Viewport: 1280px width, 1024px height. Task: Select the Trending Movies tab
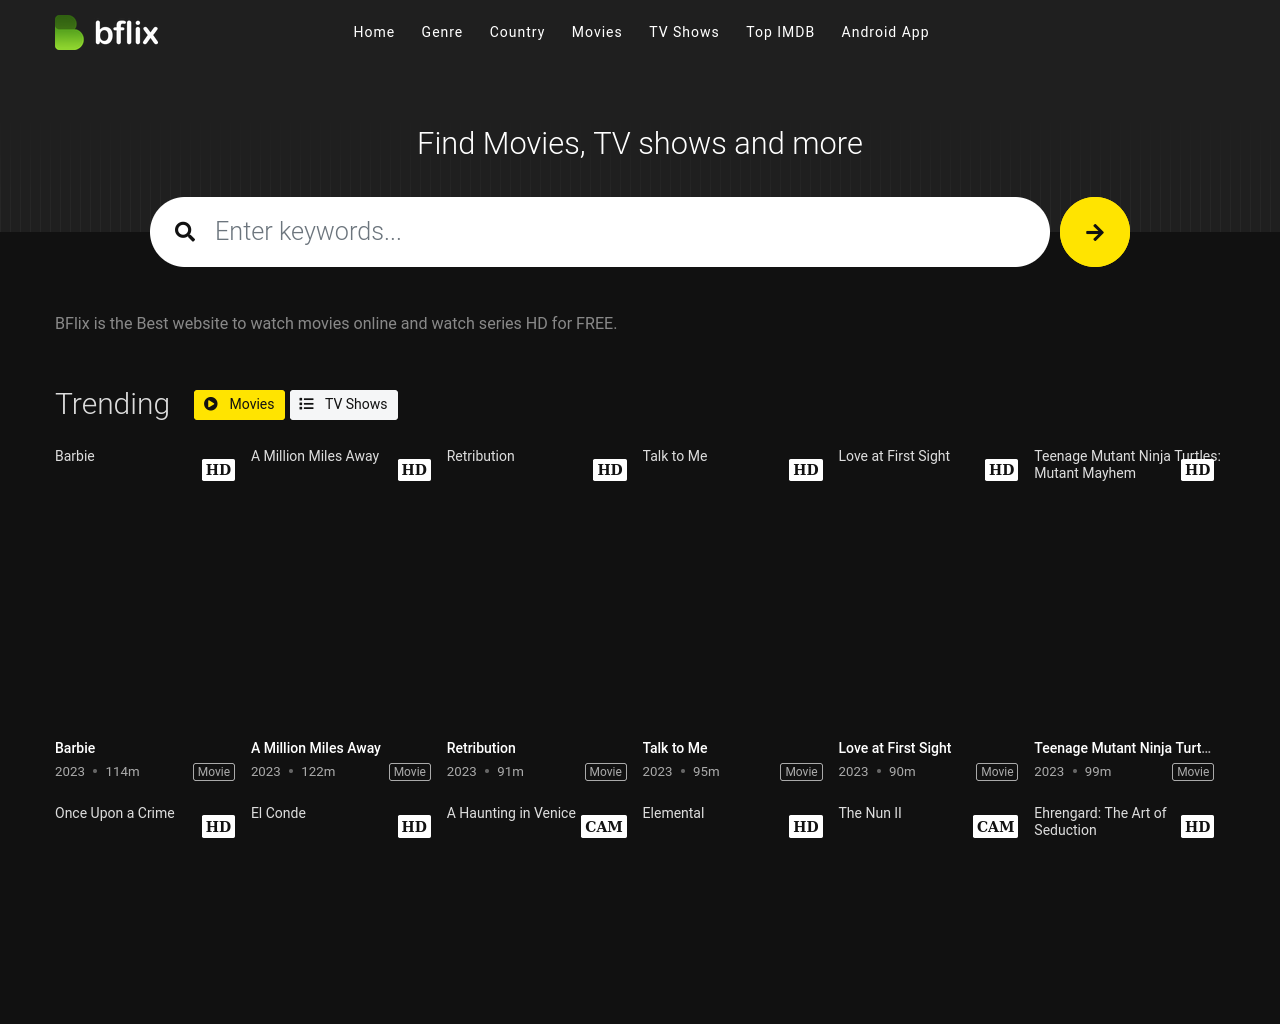pyautogui.click(x=239, y=405)
